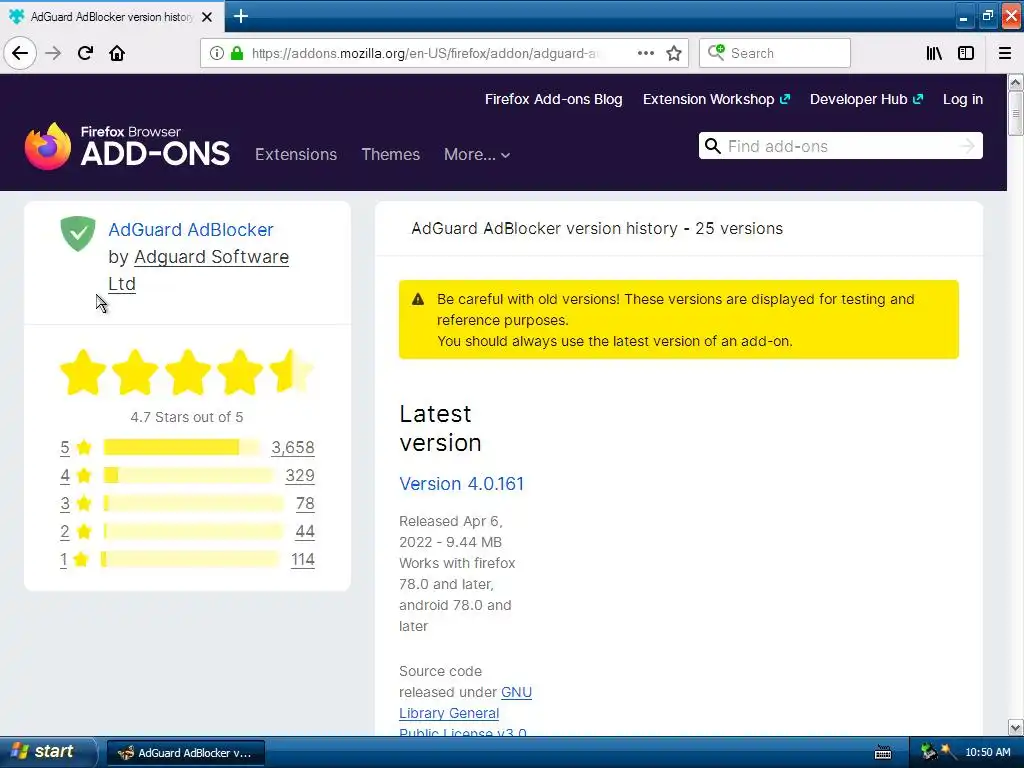Click the 4-star rating bar
The height and width of the screenshot is (768, 1024).
click(189, 475)
